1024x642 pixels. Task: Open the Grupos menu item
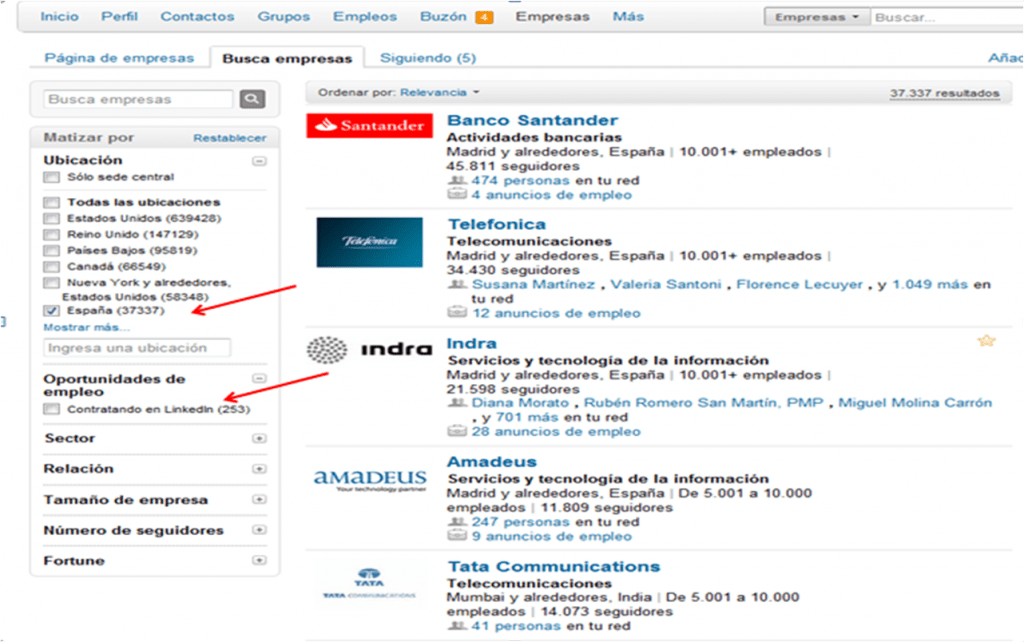tap(283, 16)
